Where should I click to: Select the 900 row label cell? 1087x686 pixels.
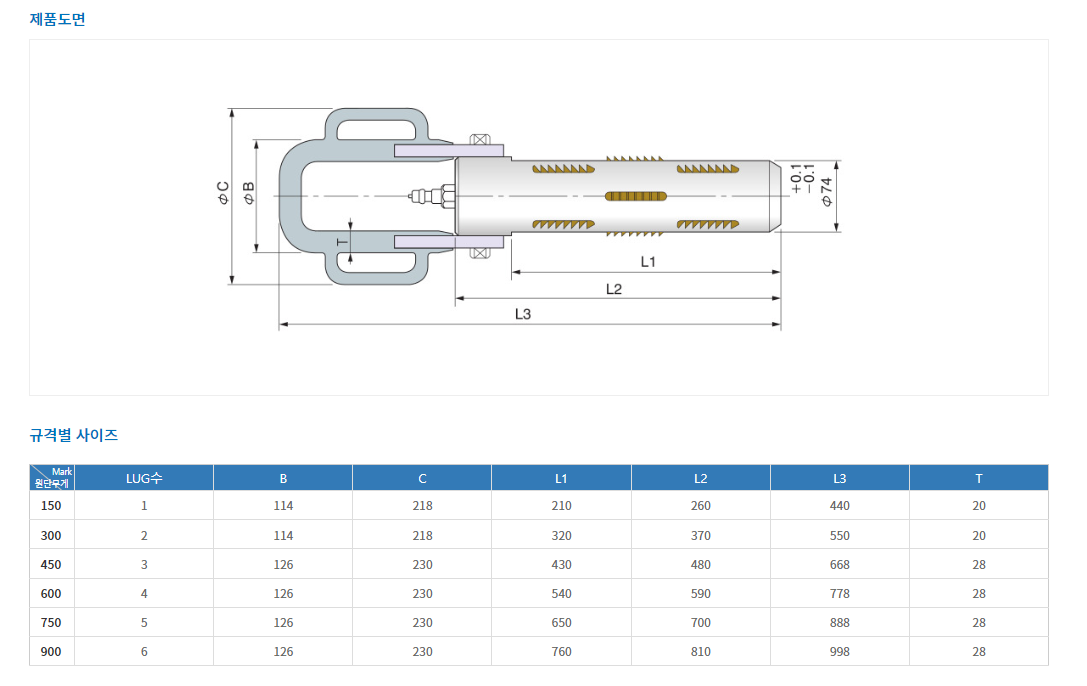[51, 651]
